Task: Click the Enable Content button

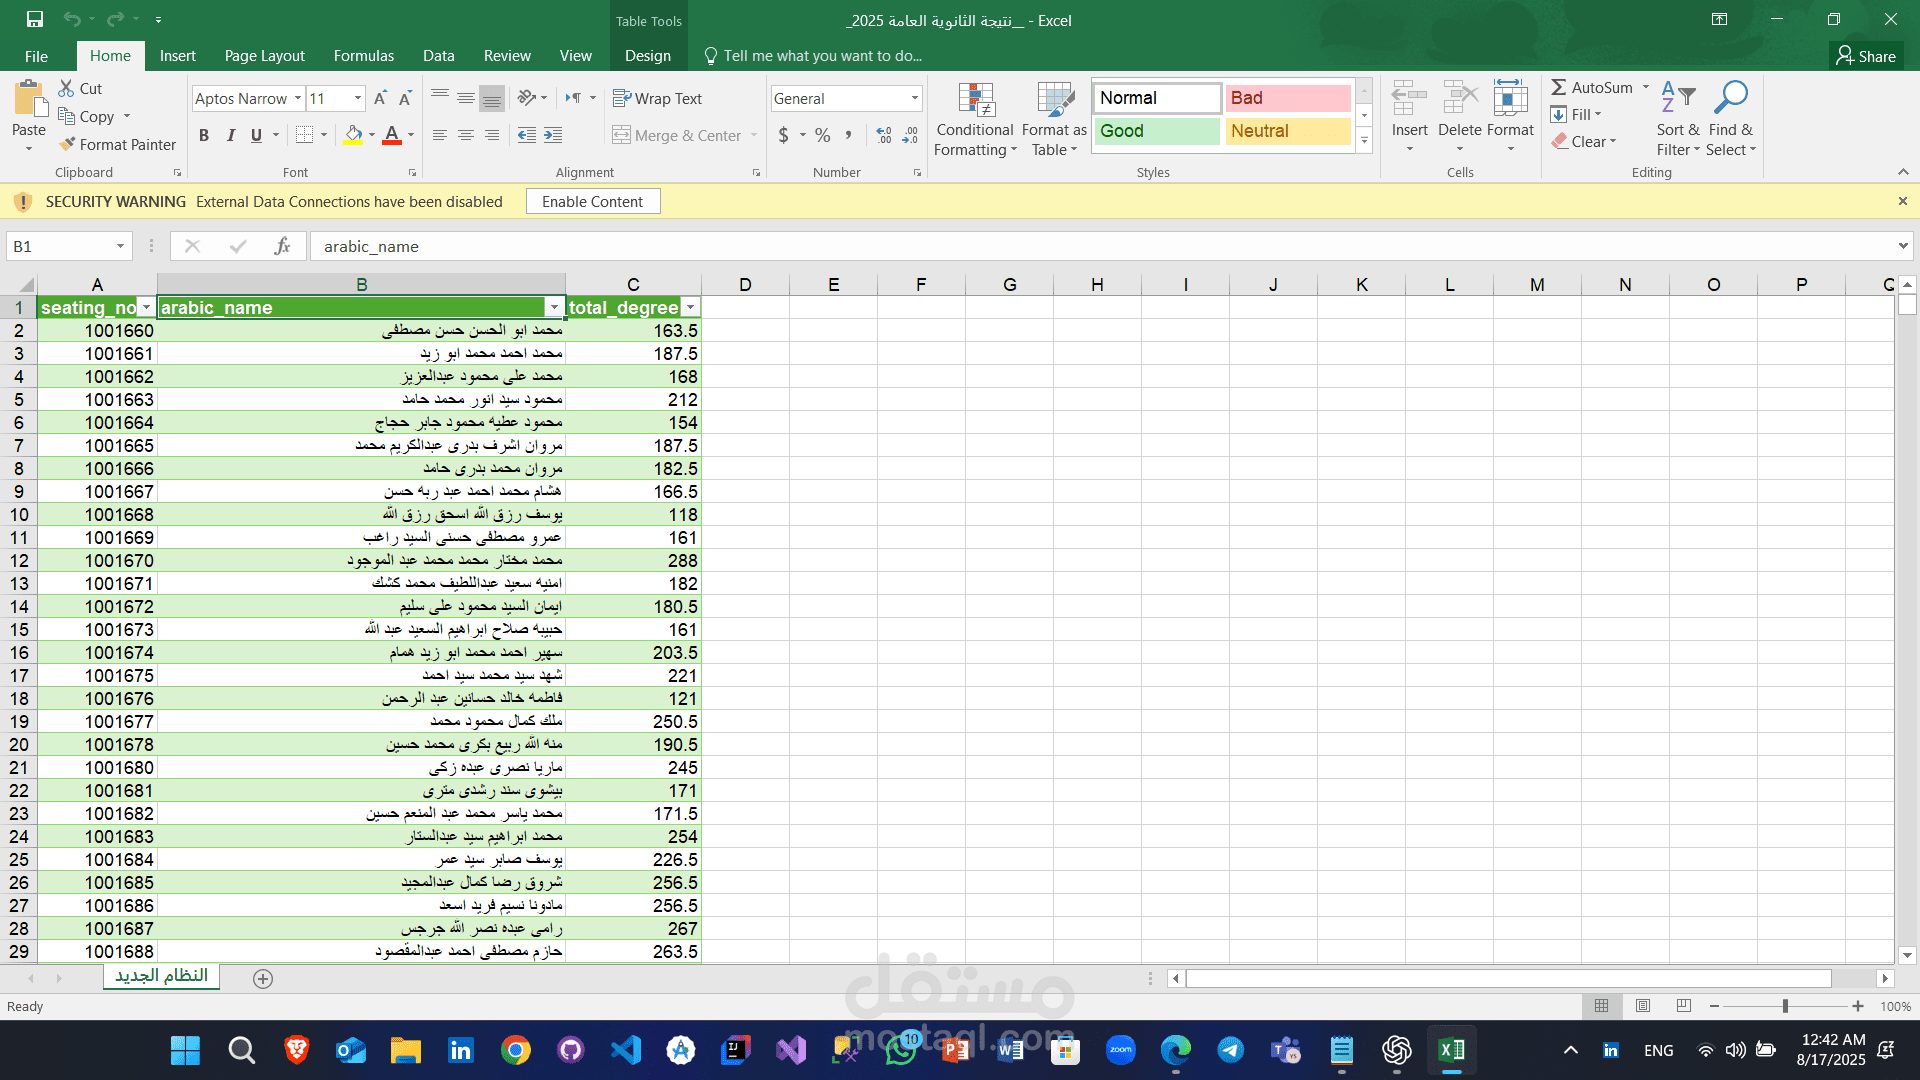Action: 592,201
